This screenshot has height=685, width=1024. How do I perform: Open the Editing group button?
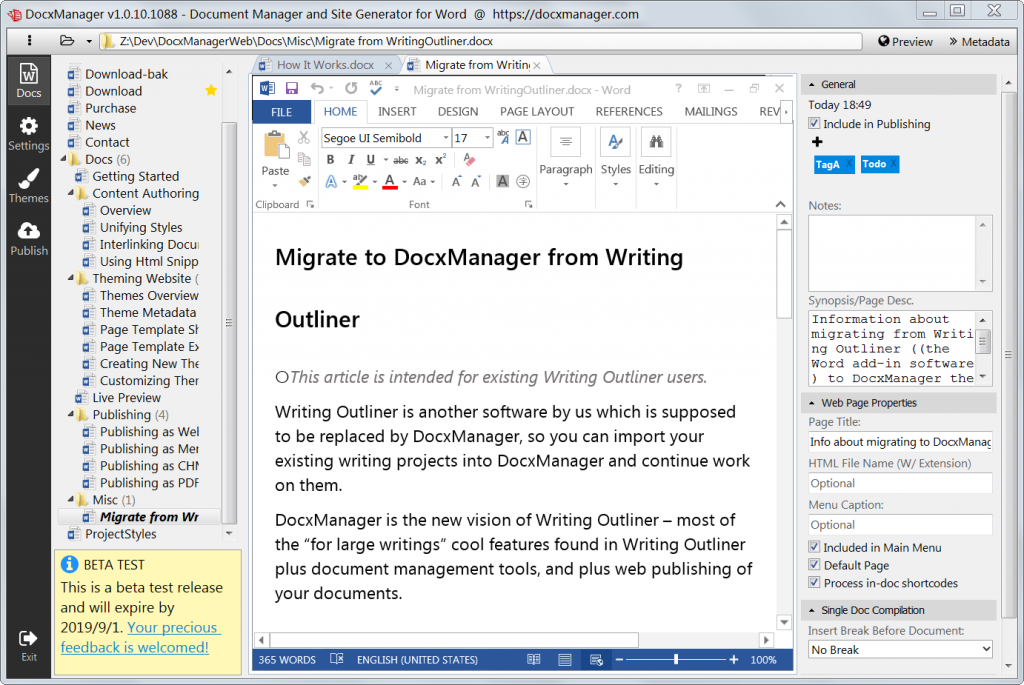[656, 159]
